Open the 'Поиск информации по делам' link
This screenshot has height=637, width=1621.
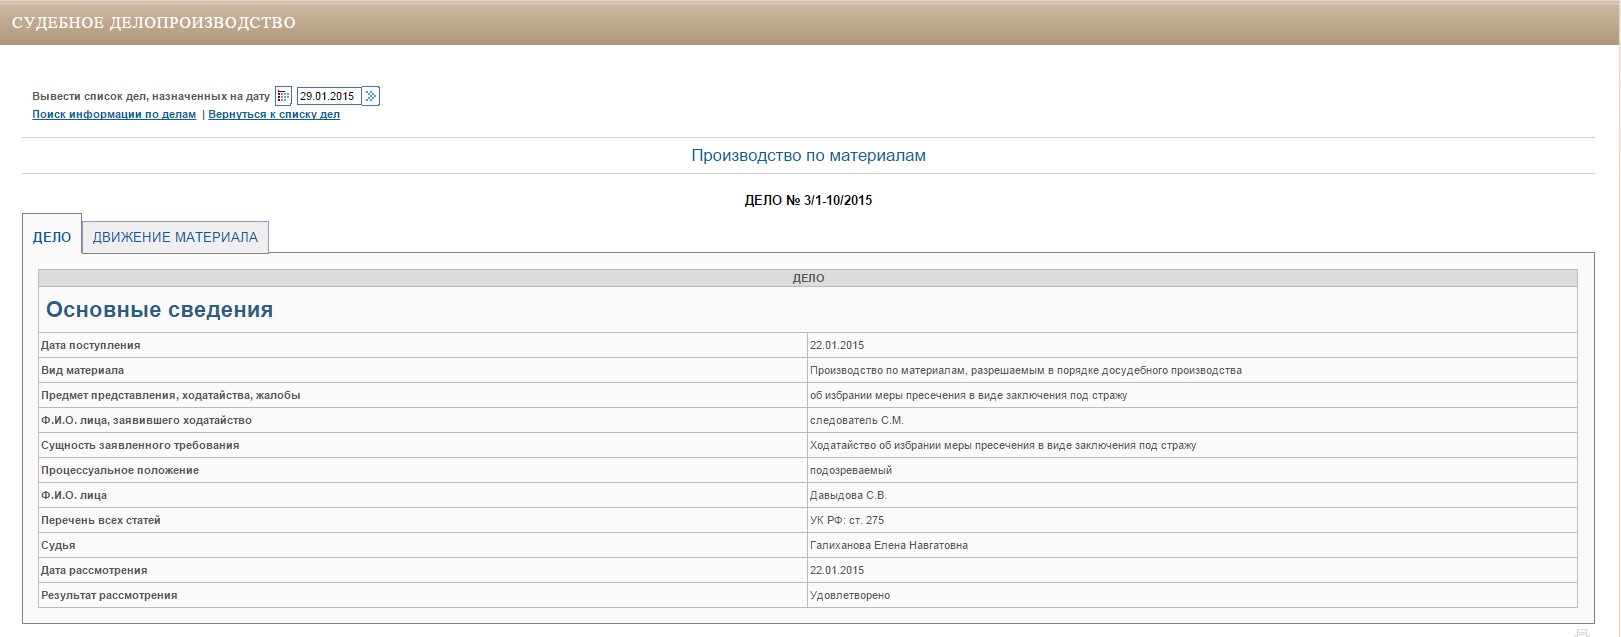click(114, 114)
